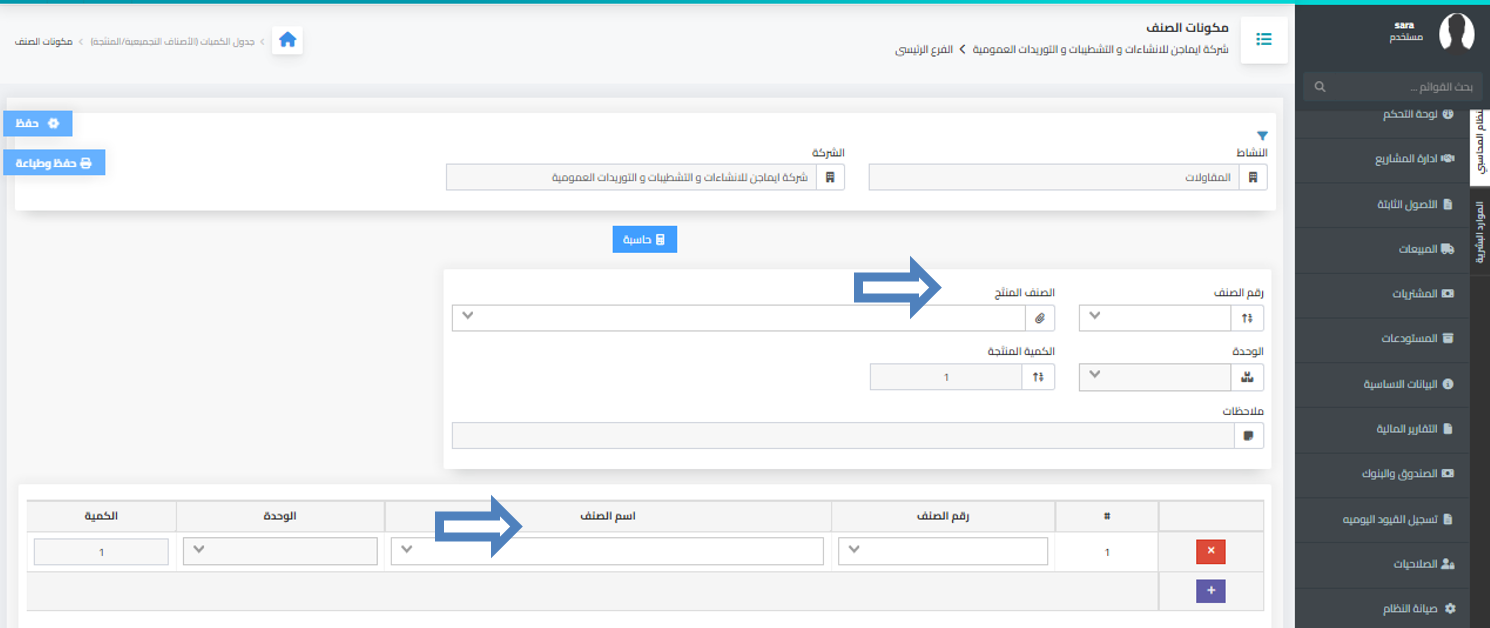Click the home icon in the breadcrumb
This screenshot has height=628, width=1490.
click(287, 40)
